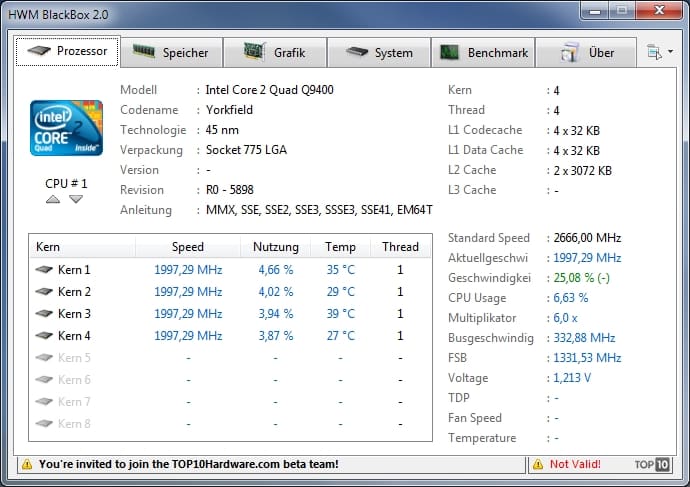Open the dropdown arrow beside export icon
The width and height of the screenshot is (690, 487).
point(670,52)
